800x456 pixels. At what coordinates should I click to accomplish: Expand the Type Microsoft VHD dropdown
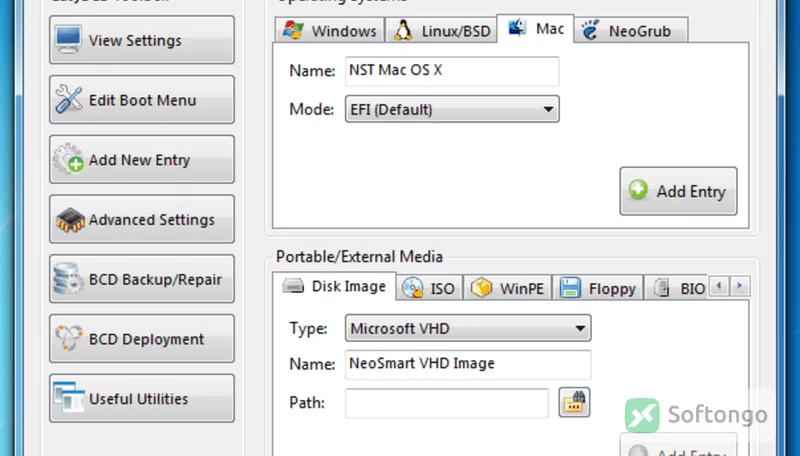[x=468, y=328]
